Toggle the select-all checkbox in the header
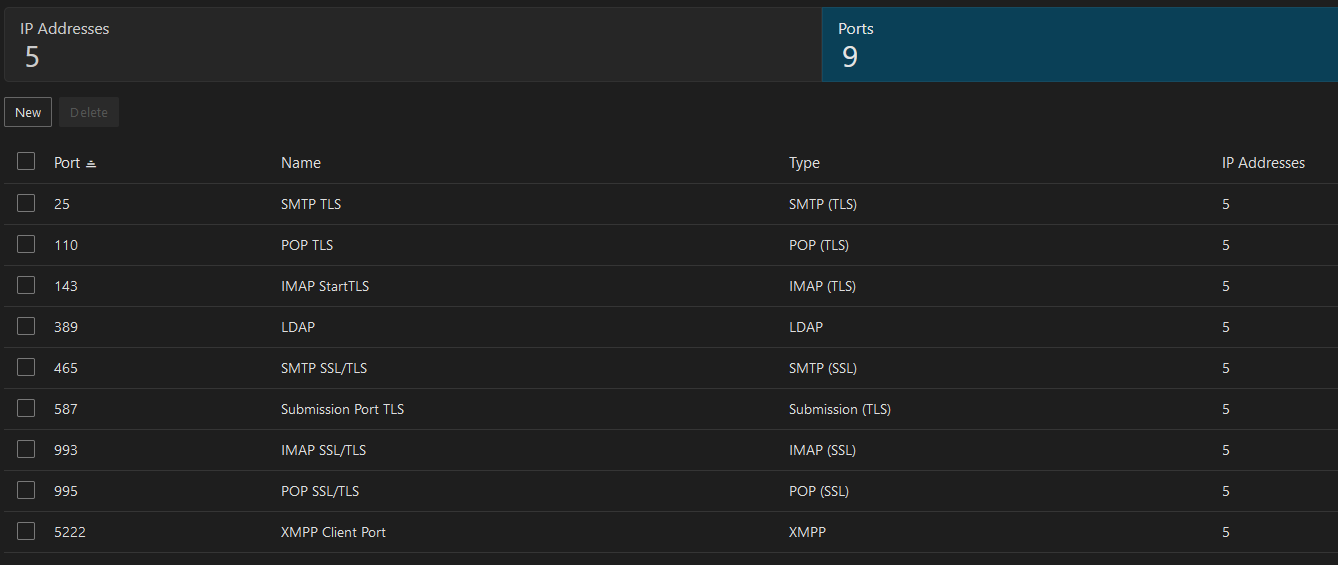The image size is (1338, 565). coord(26,162)
